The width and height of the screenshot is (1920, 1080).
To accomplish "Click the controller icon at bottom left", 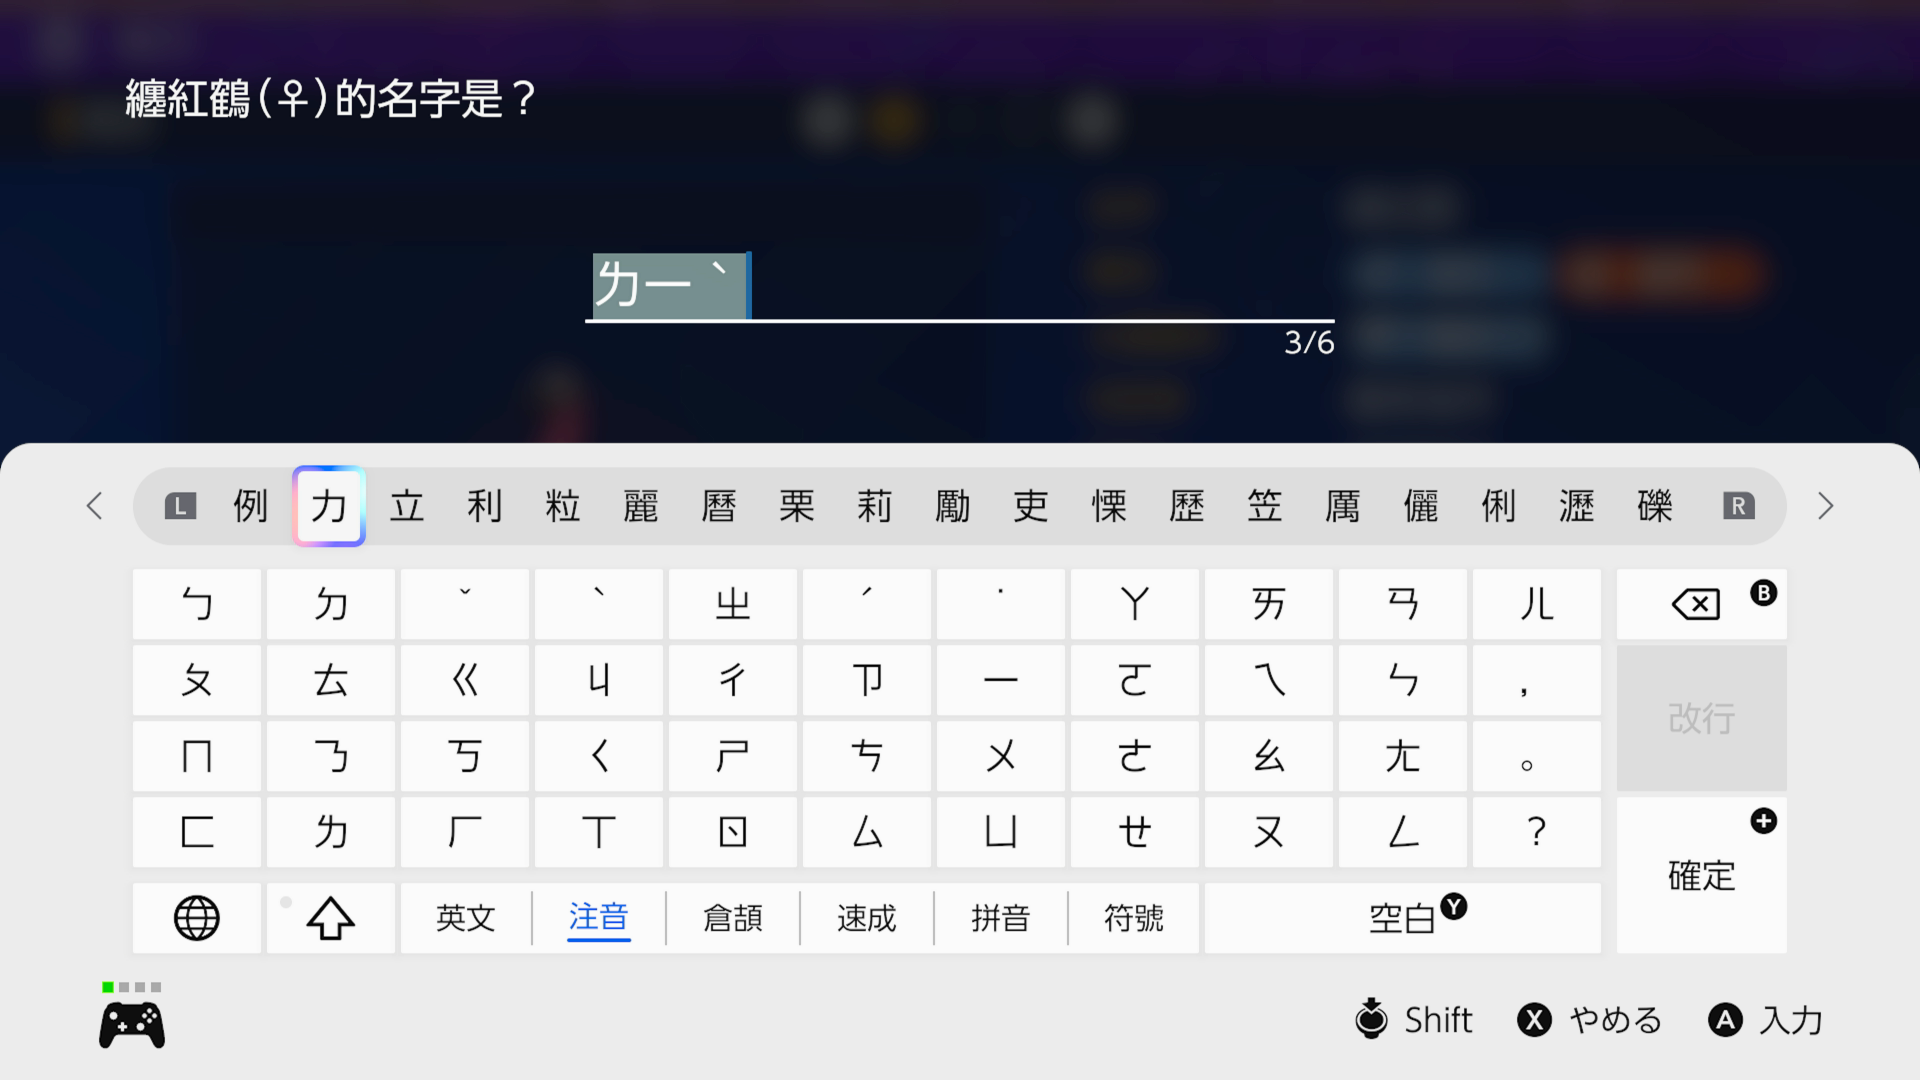I will click(x=132, y=1024).
